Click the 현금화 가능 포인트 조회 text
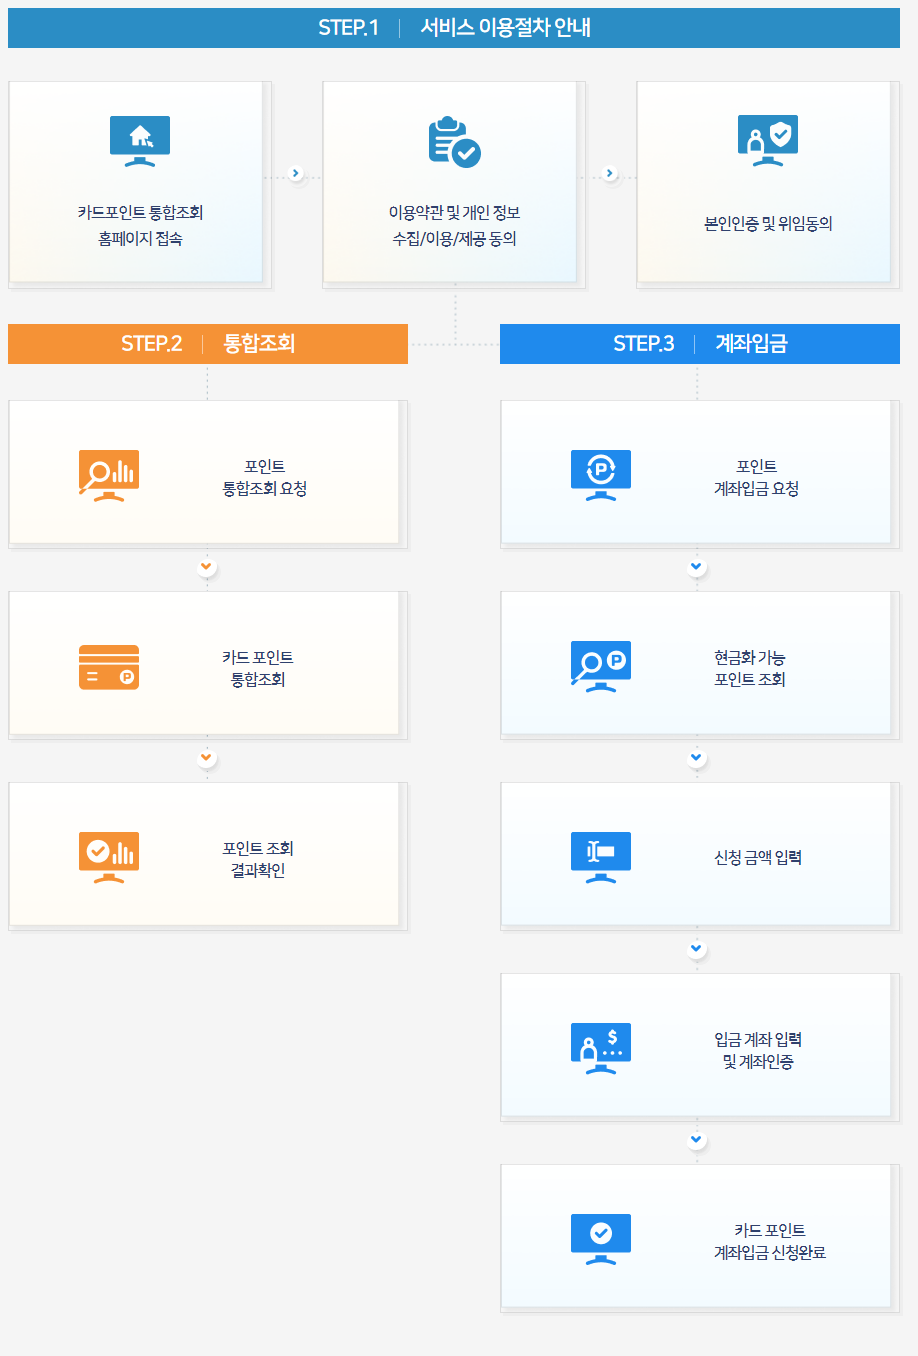918x1356 pixels. (x=750, y=668)
